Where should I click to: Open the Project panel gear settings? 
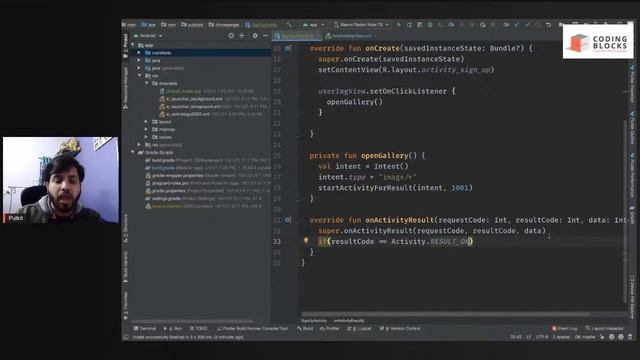[x=255, y=36]
